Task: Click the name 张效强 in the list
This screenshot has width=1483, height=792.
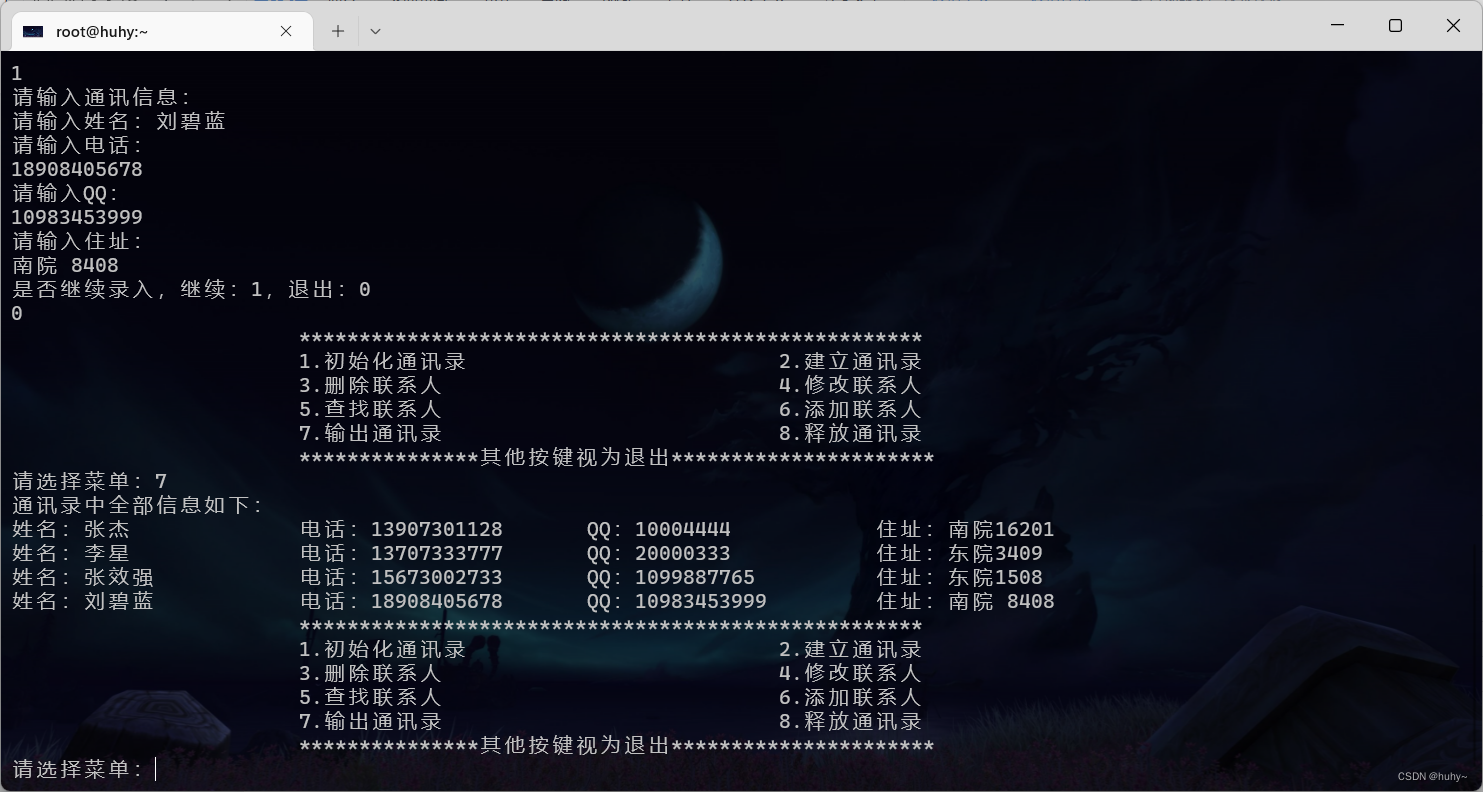Action: tap(119, 577)
